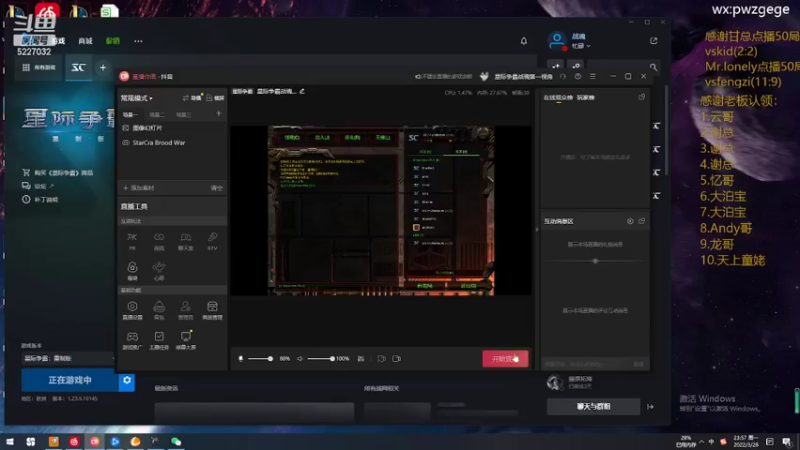This screenshot has height=450, width=800.
Task: Click 清空 clear sources button
Action: click(217, 188)
